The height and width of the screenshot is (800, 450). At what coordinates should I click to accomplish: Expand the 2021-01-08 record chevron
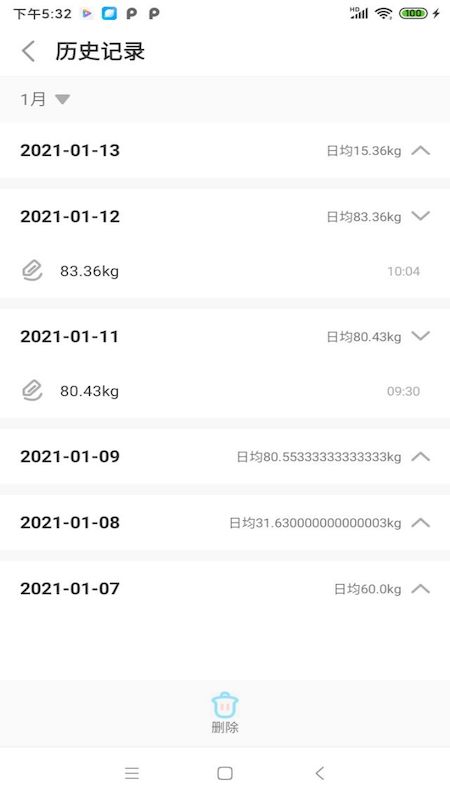click(x=421, y=522)
